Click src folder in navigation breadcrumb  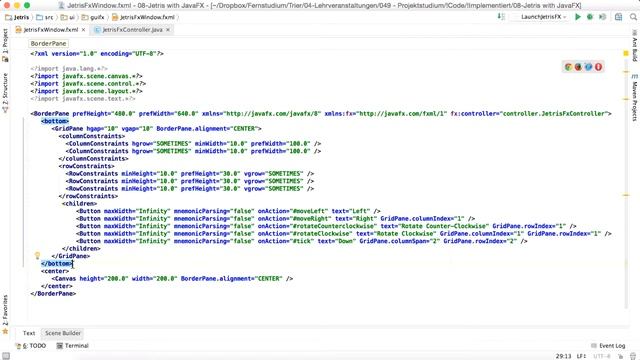[45, 17]
